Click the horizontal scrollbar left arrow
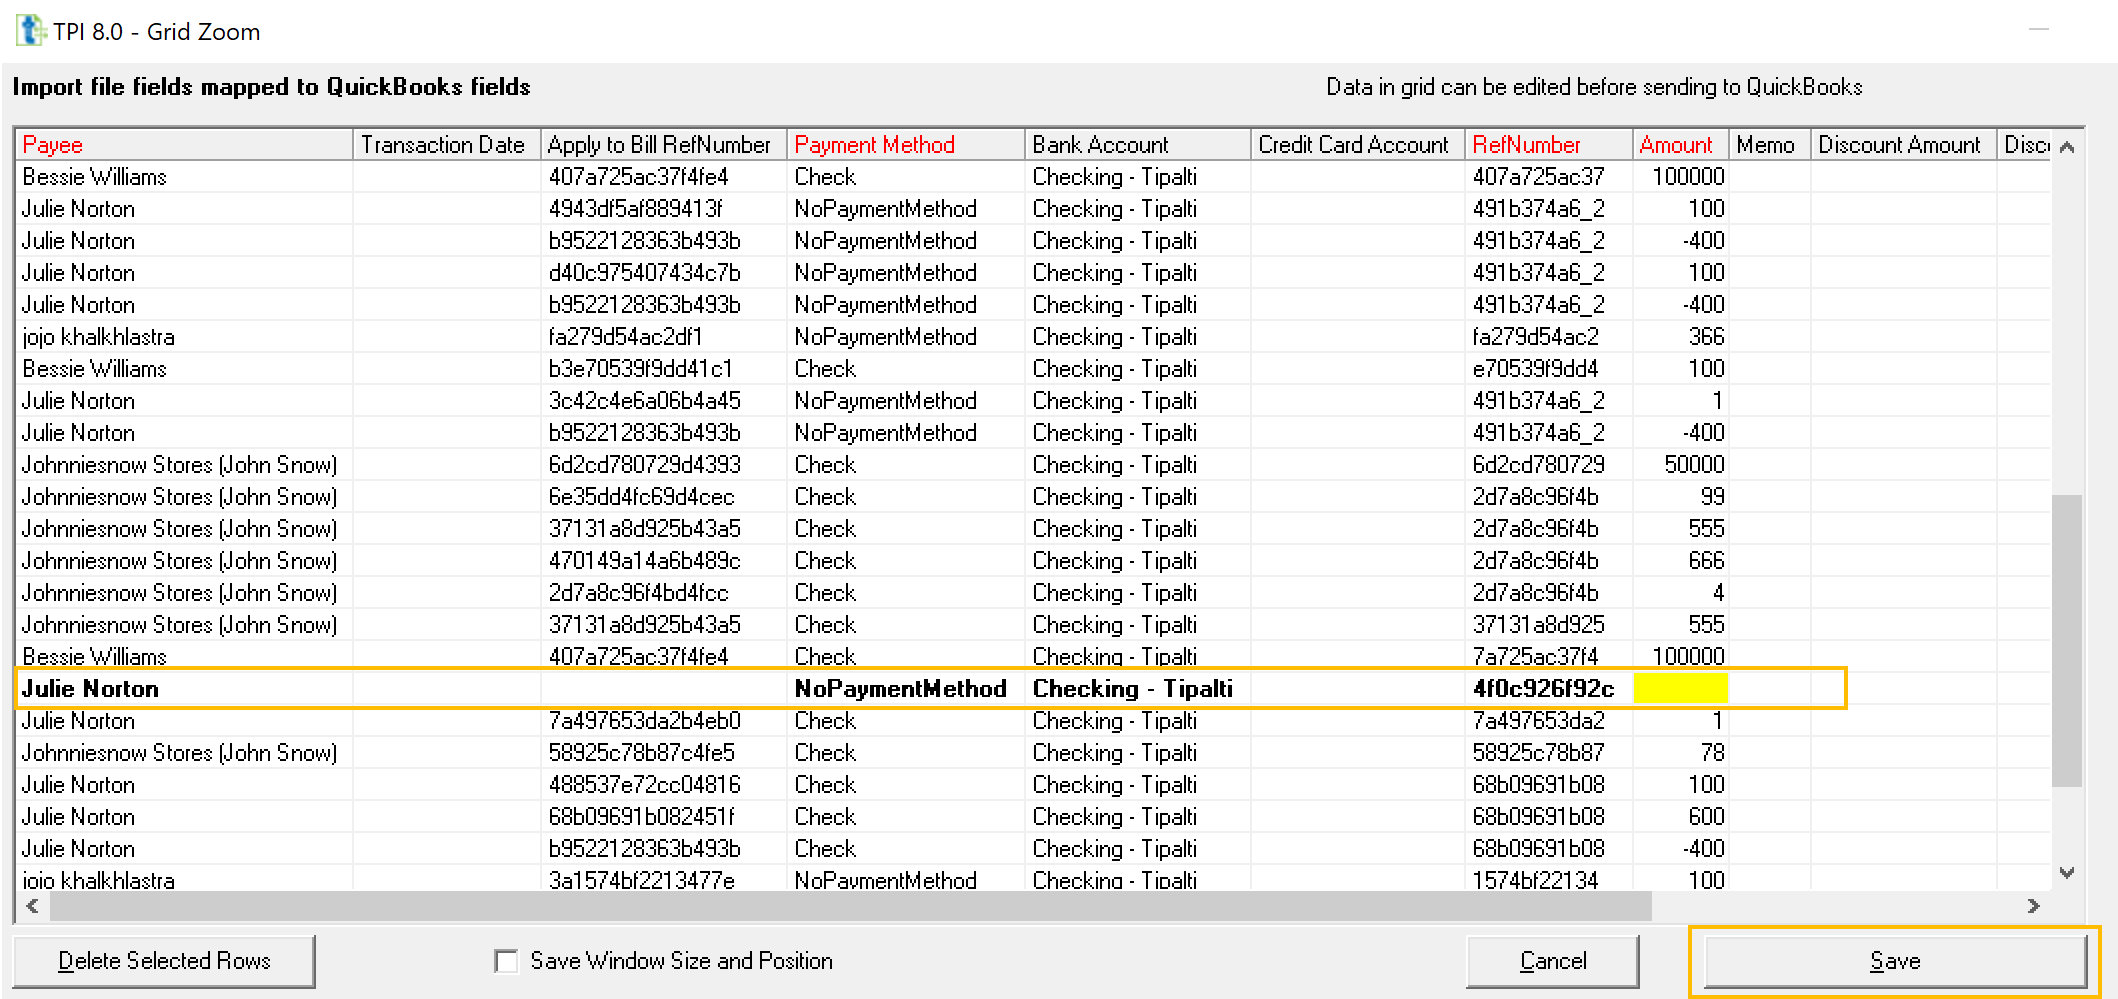 (x=31, y=905)
